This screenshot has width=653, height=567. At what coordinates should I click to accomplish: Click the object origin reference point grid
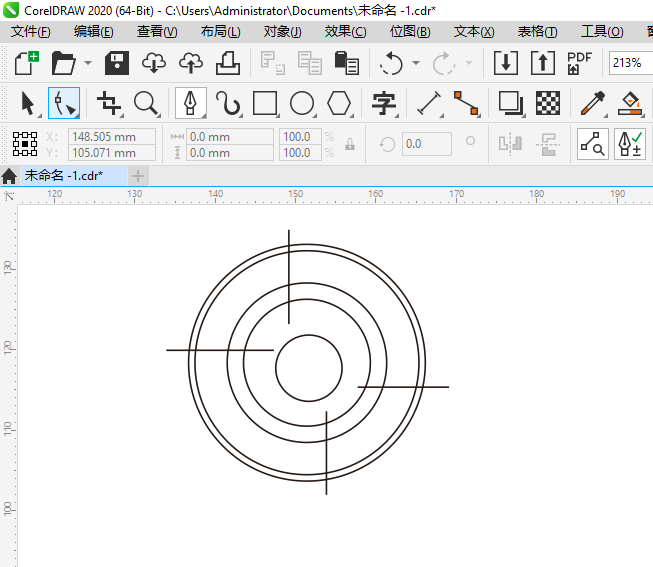point(25,144)
